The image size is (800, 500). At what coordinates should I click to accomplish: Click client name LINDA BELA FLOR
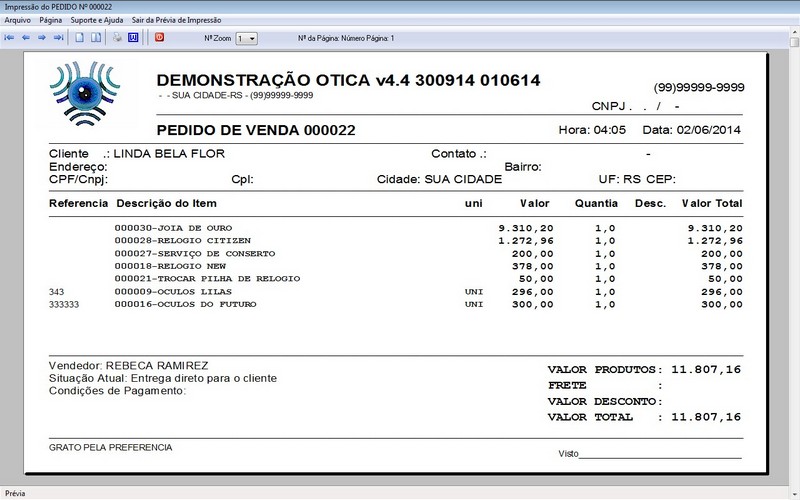[169, 154]
